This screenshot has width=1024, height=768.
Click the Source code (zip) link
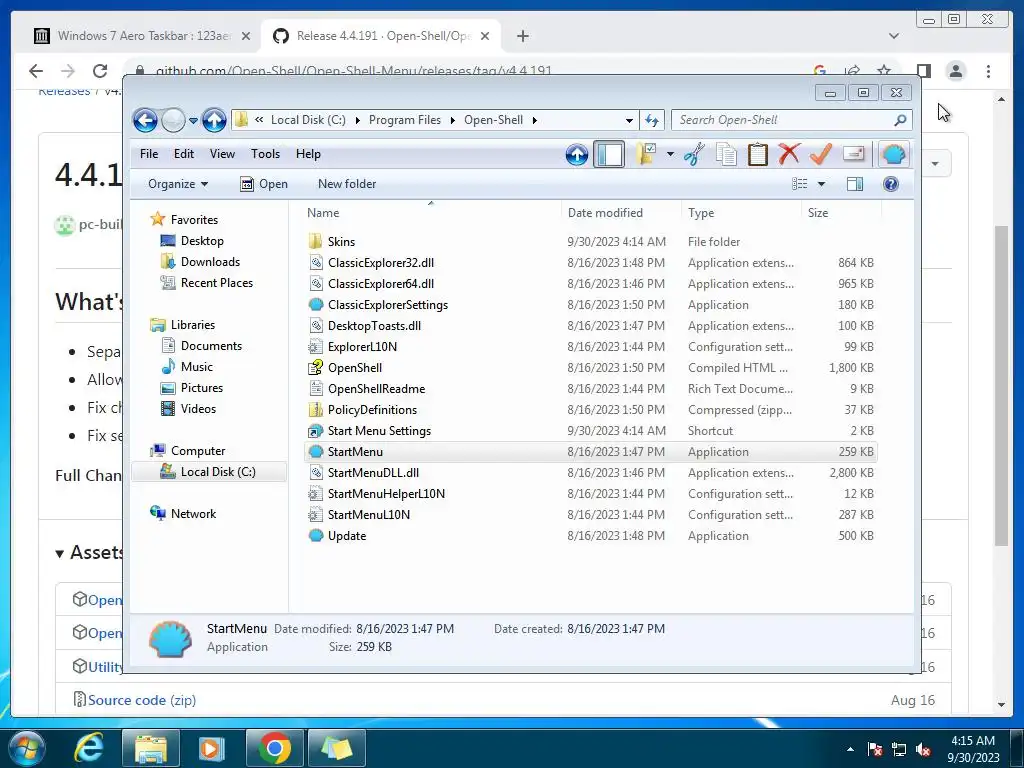[x=142, y=700]
